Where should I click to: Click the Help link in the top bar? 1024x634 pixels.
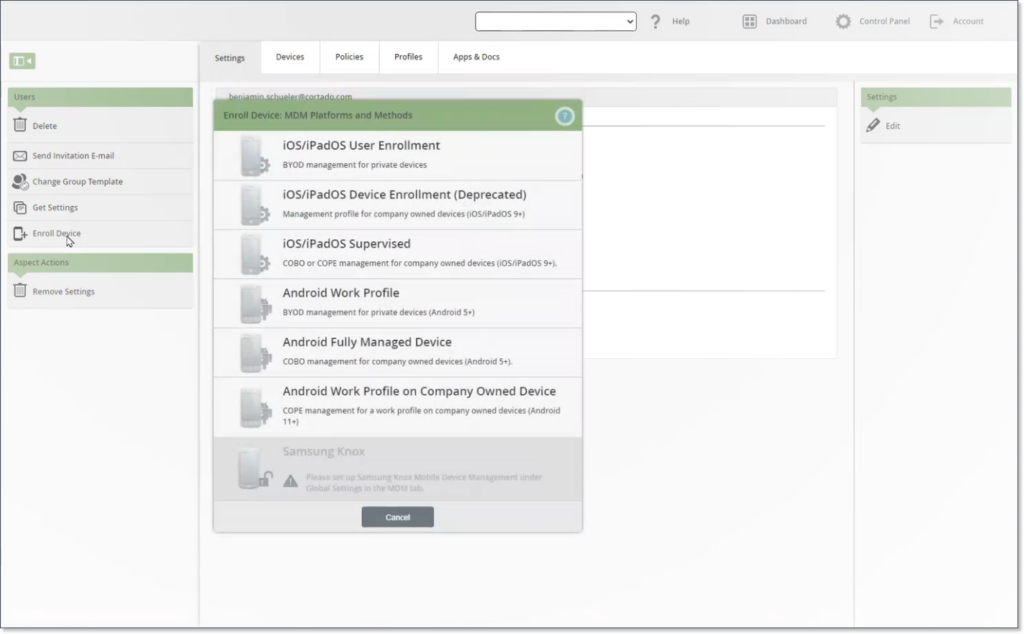click(x=680, y=22)
